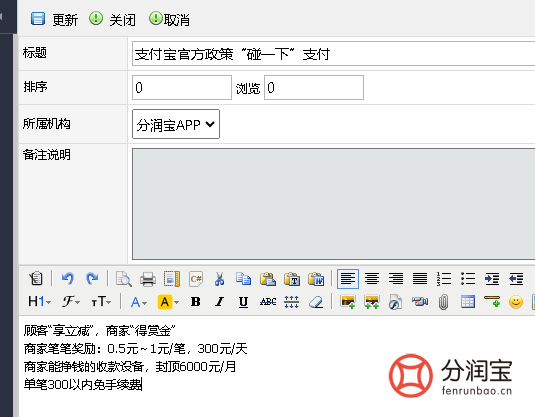535x417 pixels.
Task: Insert numbered list
Action: 444,278
